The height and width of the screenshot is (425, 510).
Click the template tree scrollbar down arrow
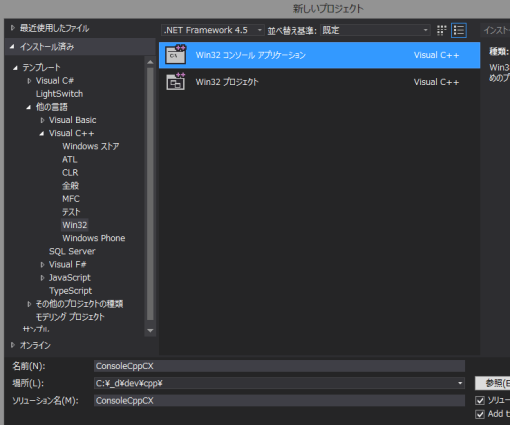tap(150, 331)
